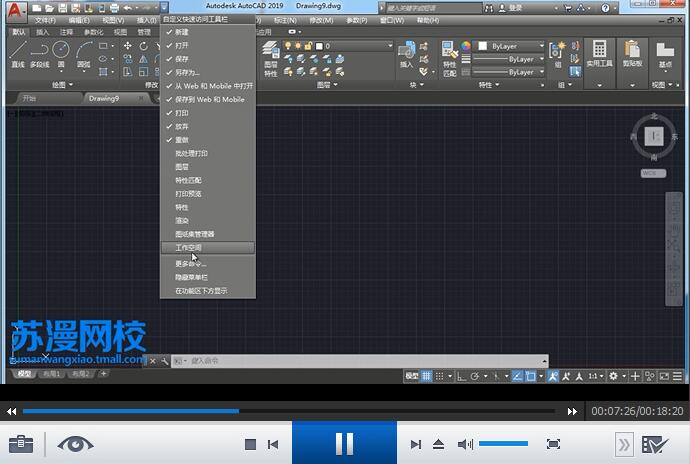Uncheck 打印 in quick access menu
The height and width of the screenshot is (464, 690).
pos(208,113)
